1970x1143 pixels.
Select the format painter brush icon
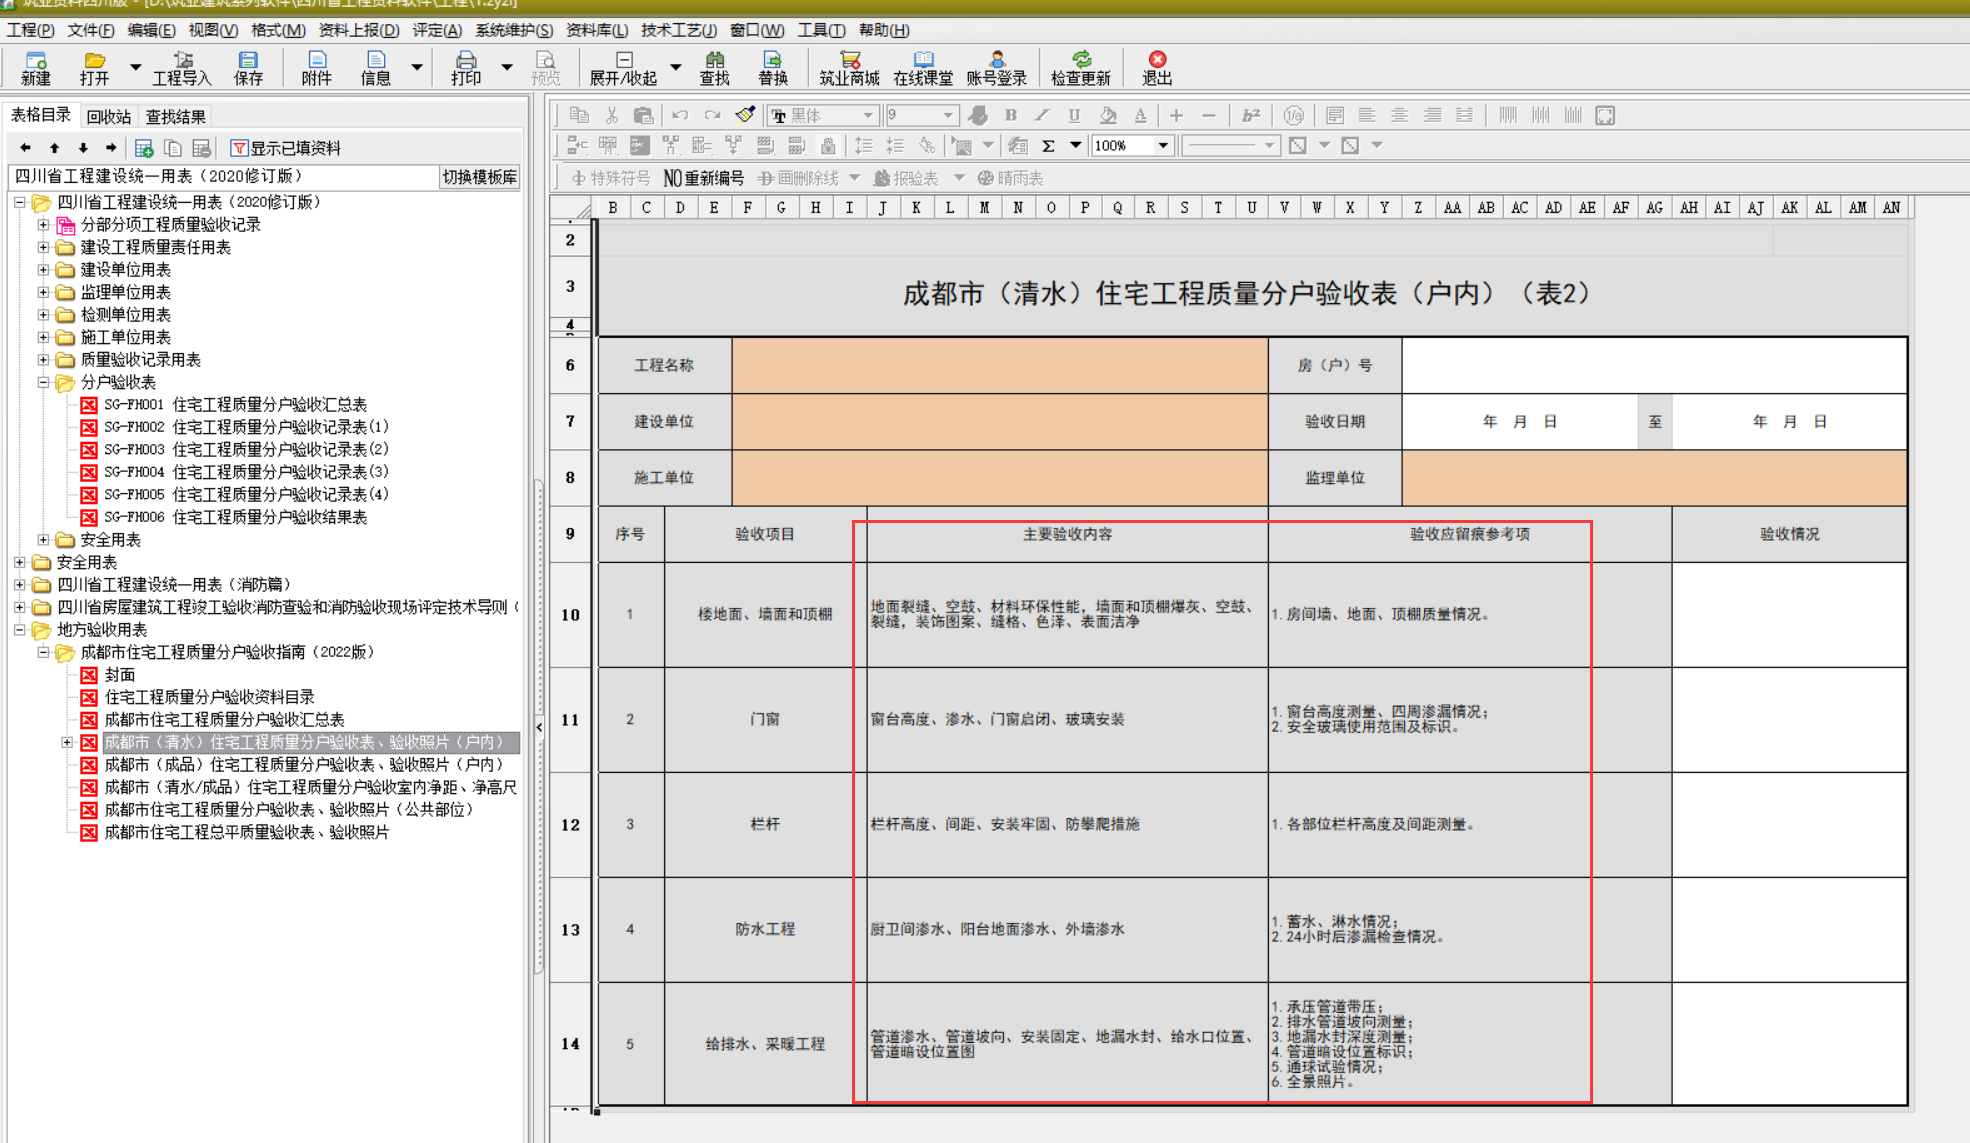(x=745, y=116)
